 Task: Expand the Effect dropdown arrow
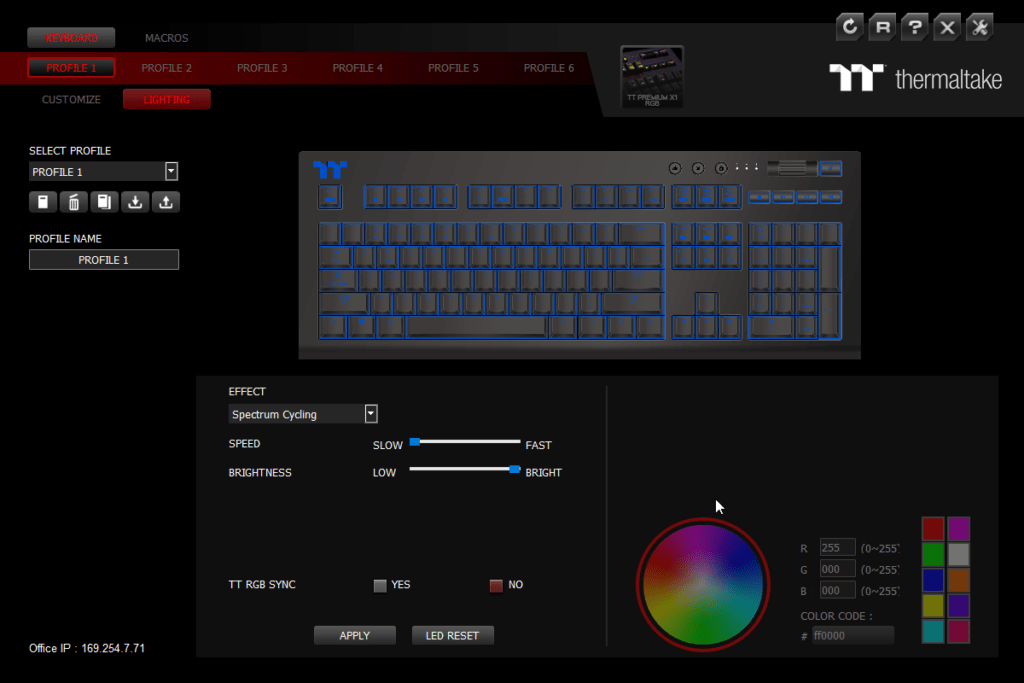pyautogui.click(x=371, y=414)
